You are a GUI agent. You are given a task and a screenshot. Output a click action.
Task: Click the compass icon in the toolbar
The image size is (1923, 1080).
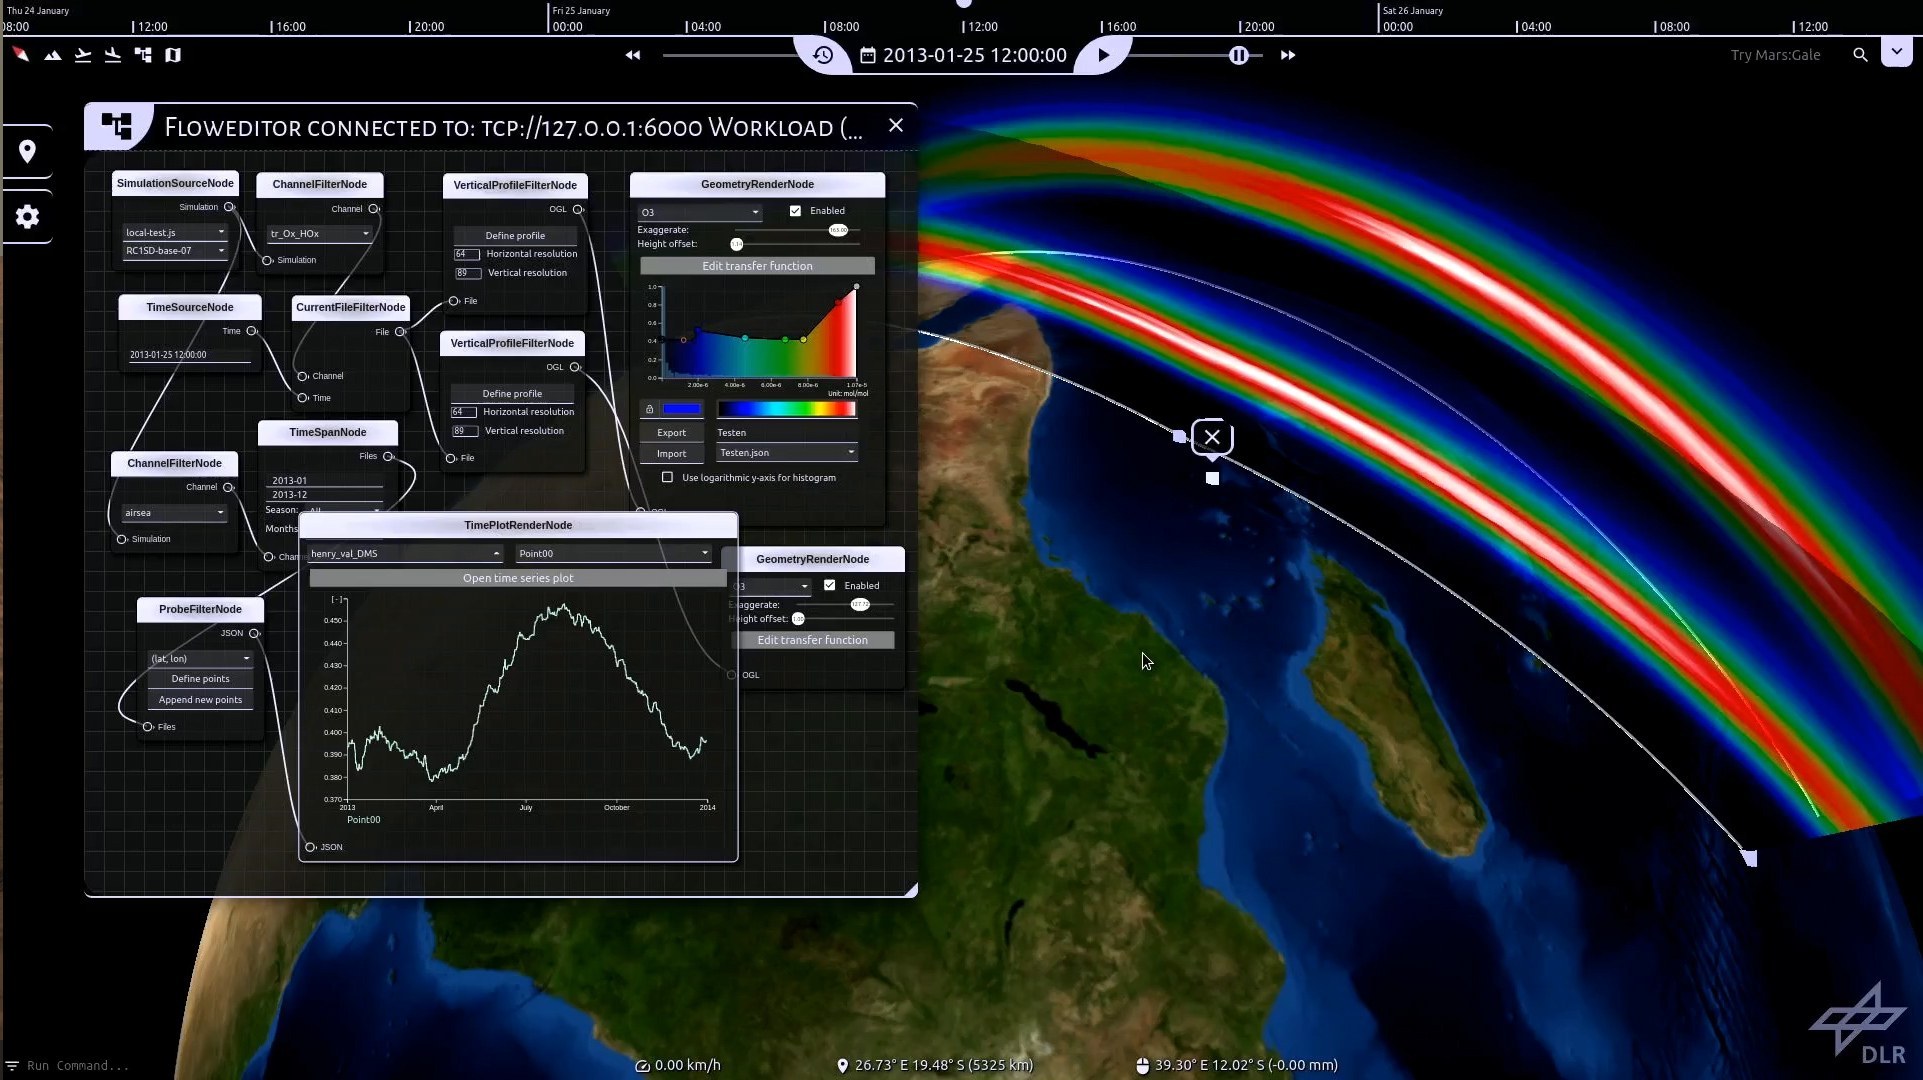click(20, 55)
